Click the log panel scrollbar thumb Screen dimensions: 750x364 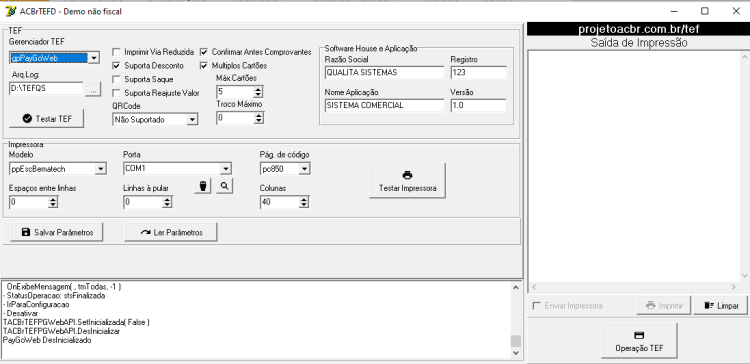[515, 341]
